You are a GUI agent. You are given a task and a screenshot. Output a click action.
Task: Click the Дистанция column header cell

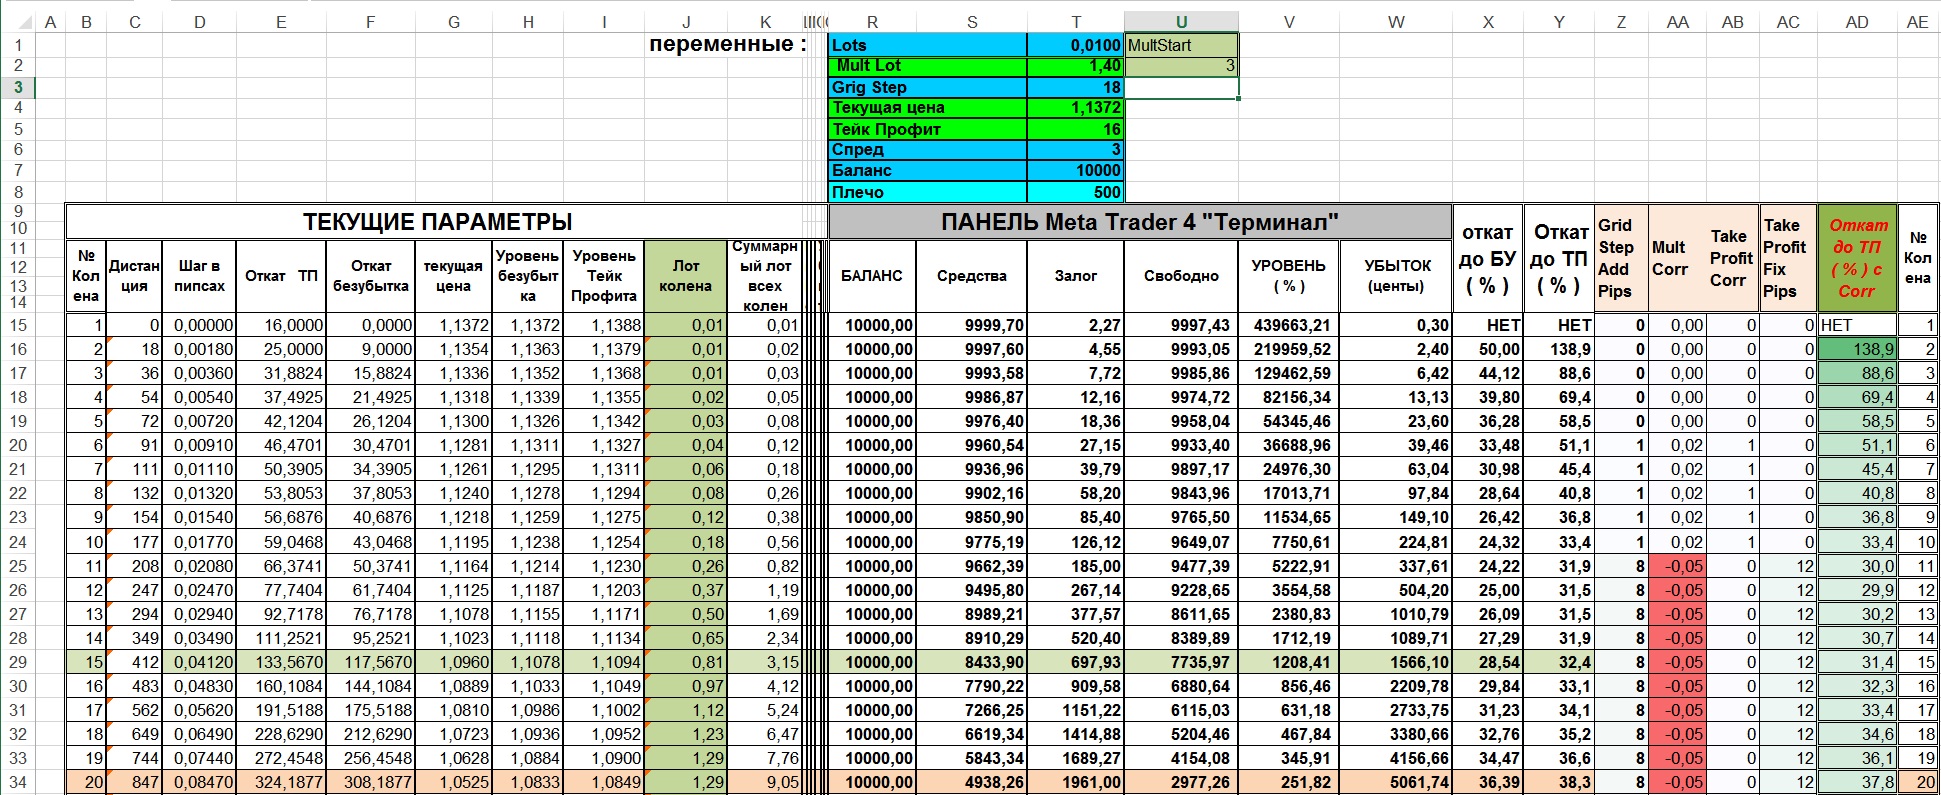(134, 276)
